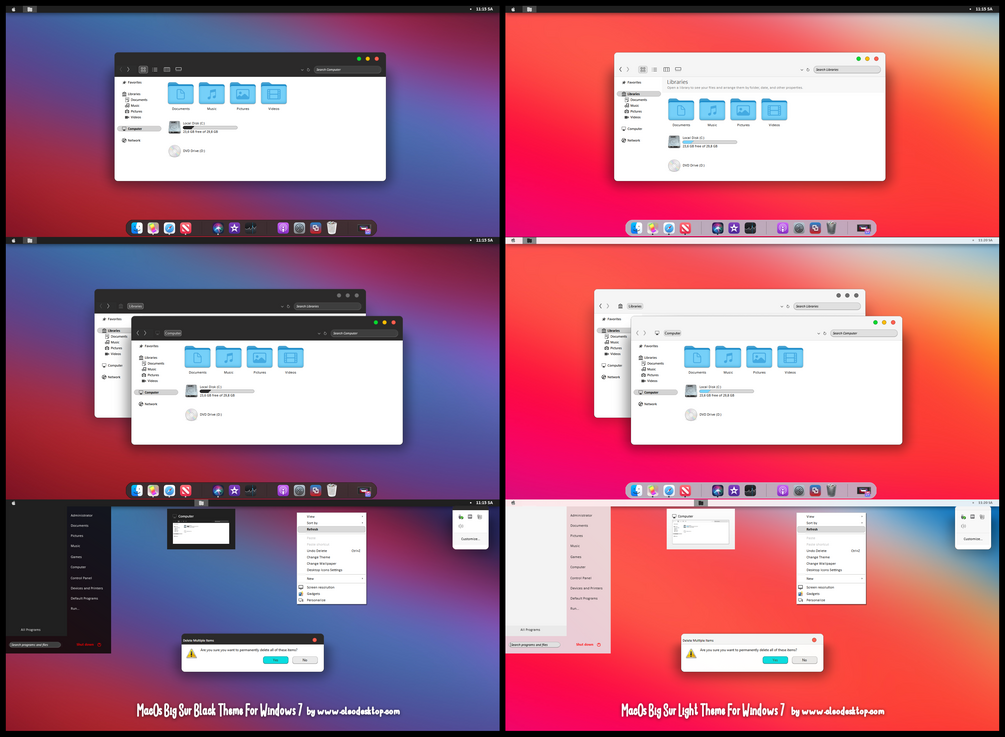Click Local Disk capacity bar in light Computer window
The height and width of the screenshot is (737, 1005).
pos(726,391)
